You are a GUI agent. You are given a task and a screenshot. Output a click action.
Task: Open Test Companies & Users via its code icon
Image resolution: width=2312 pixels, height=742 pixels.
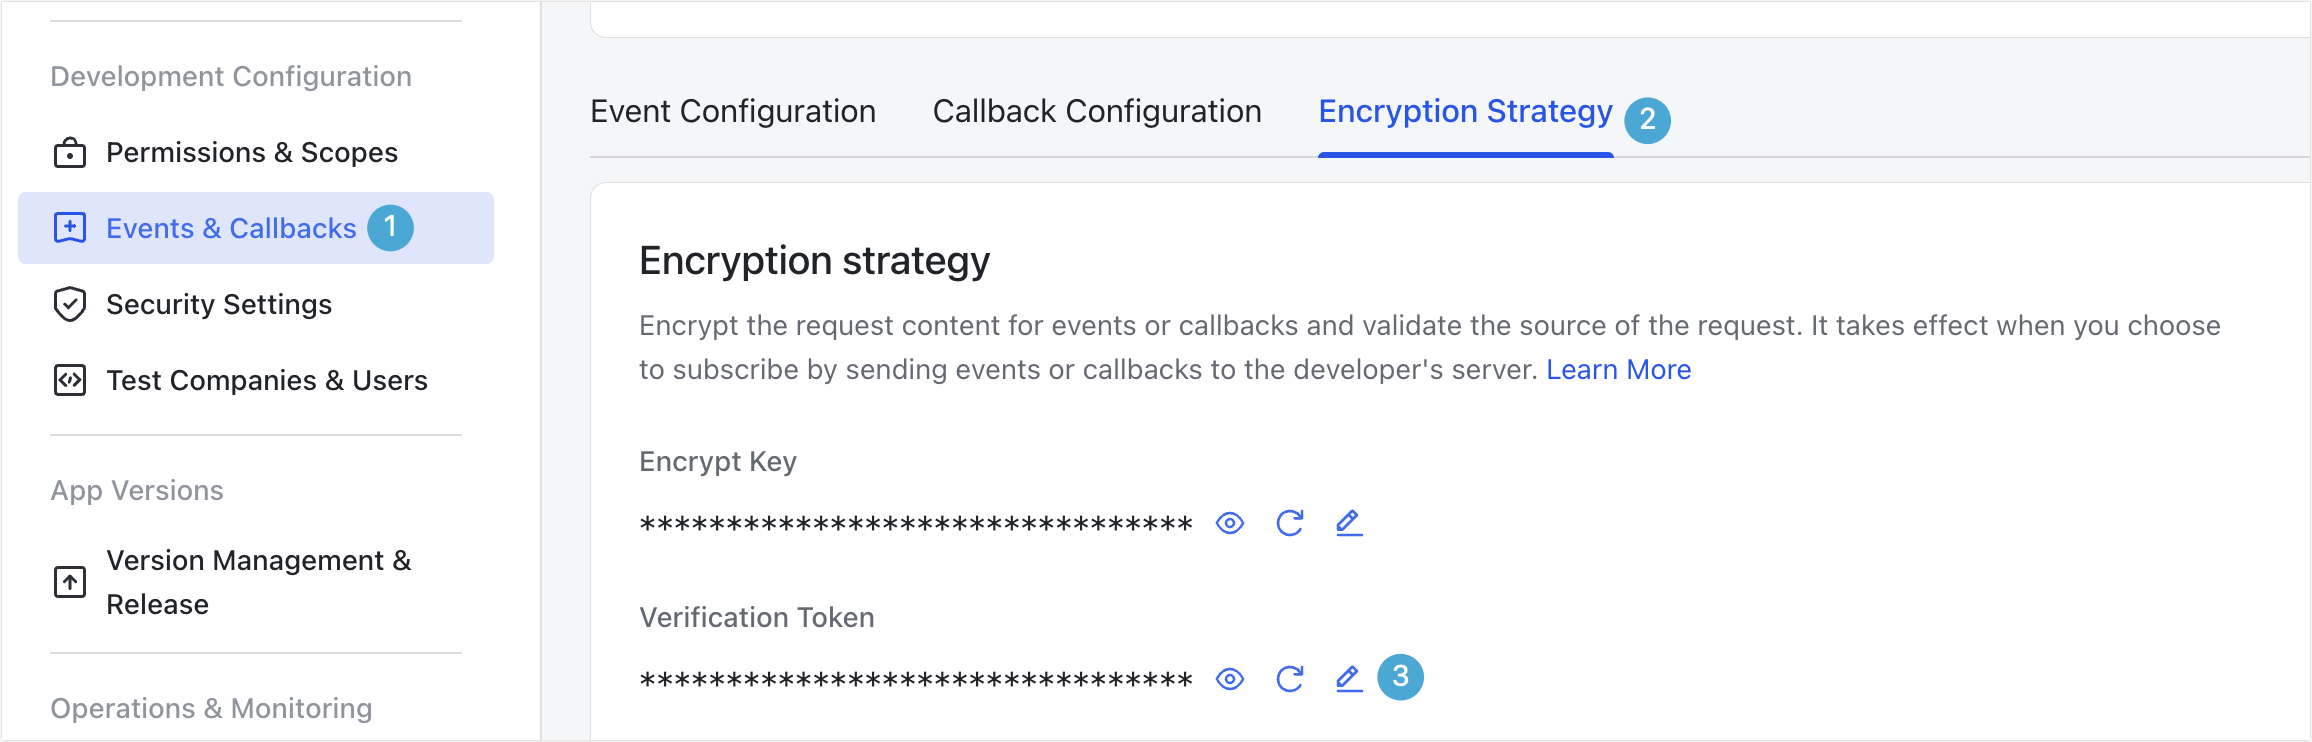click(69, 380)
